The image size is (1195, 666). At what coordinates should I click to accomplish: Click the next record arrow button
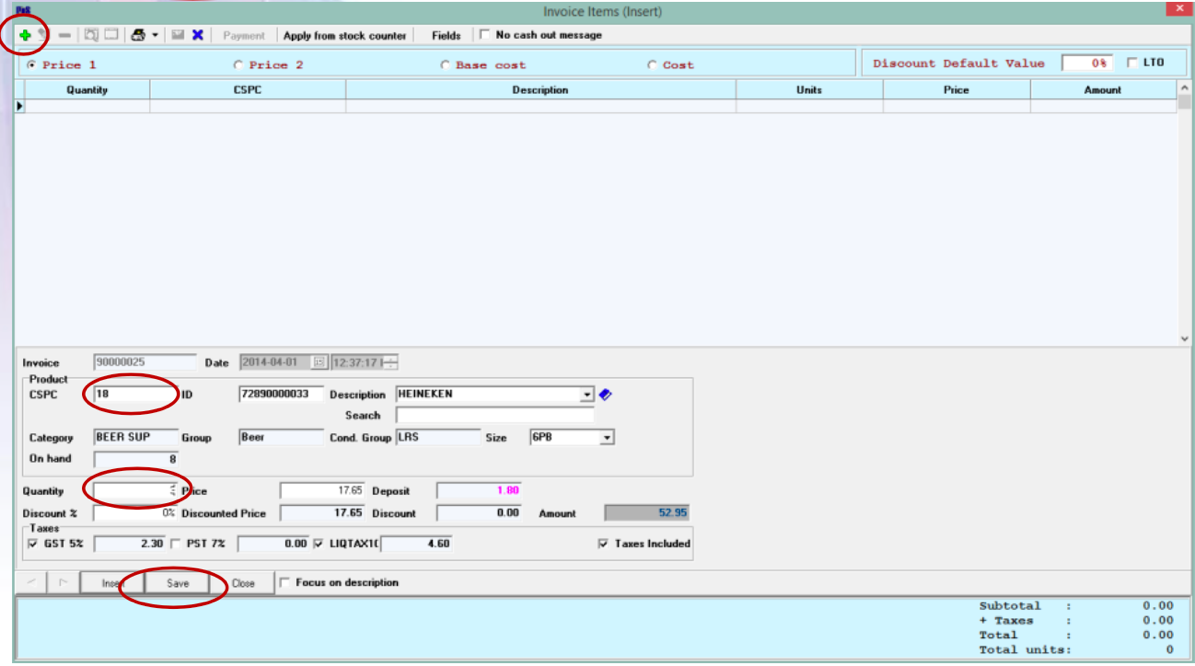coord(62,582)
